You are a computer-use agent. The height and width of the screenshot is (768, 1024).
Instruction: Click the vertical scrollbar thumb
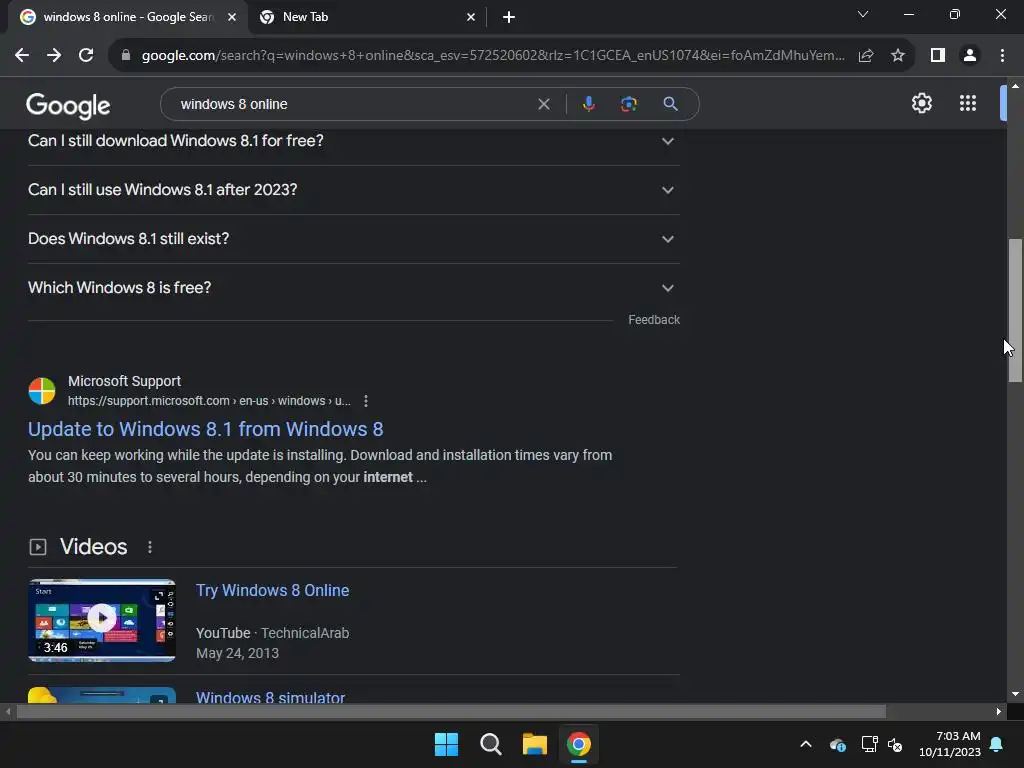click(1015, 310)
